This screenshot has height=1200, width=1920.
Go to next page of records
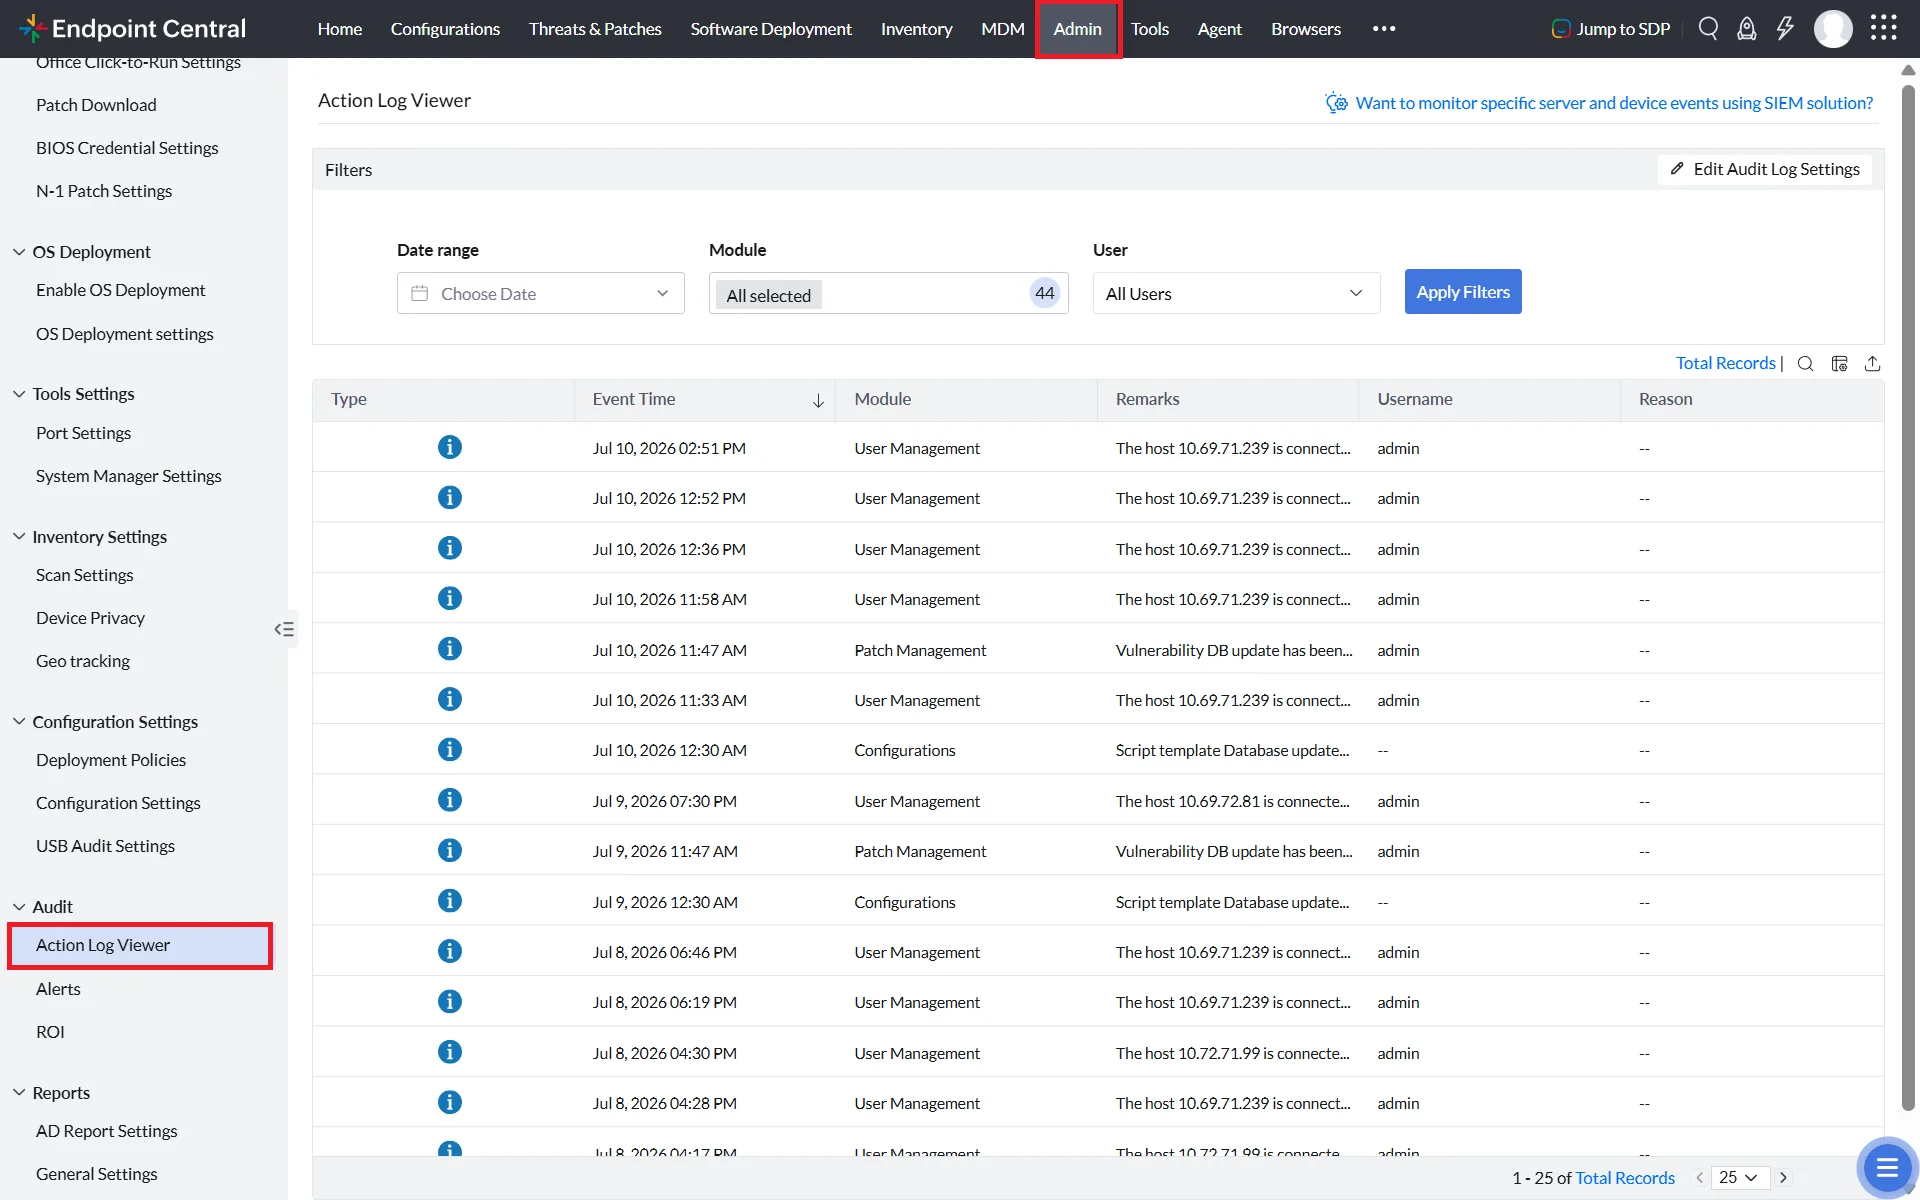point(1783,1178)
